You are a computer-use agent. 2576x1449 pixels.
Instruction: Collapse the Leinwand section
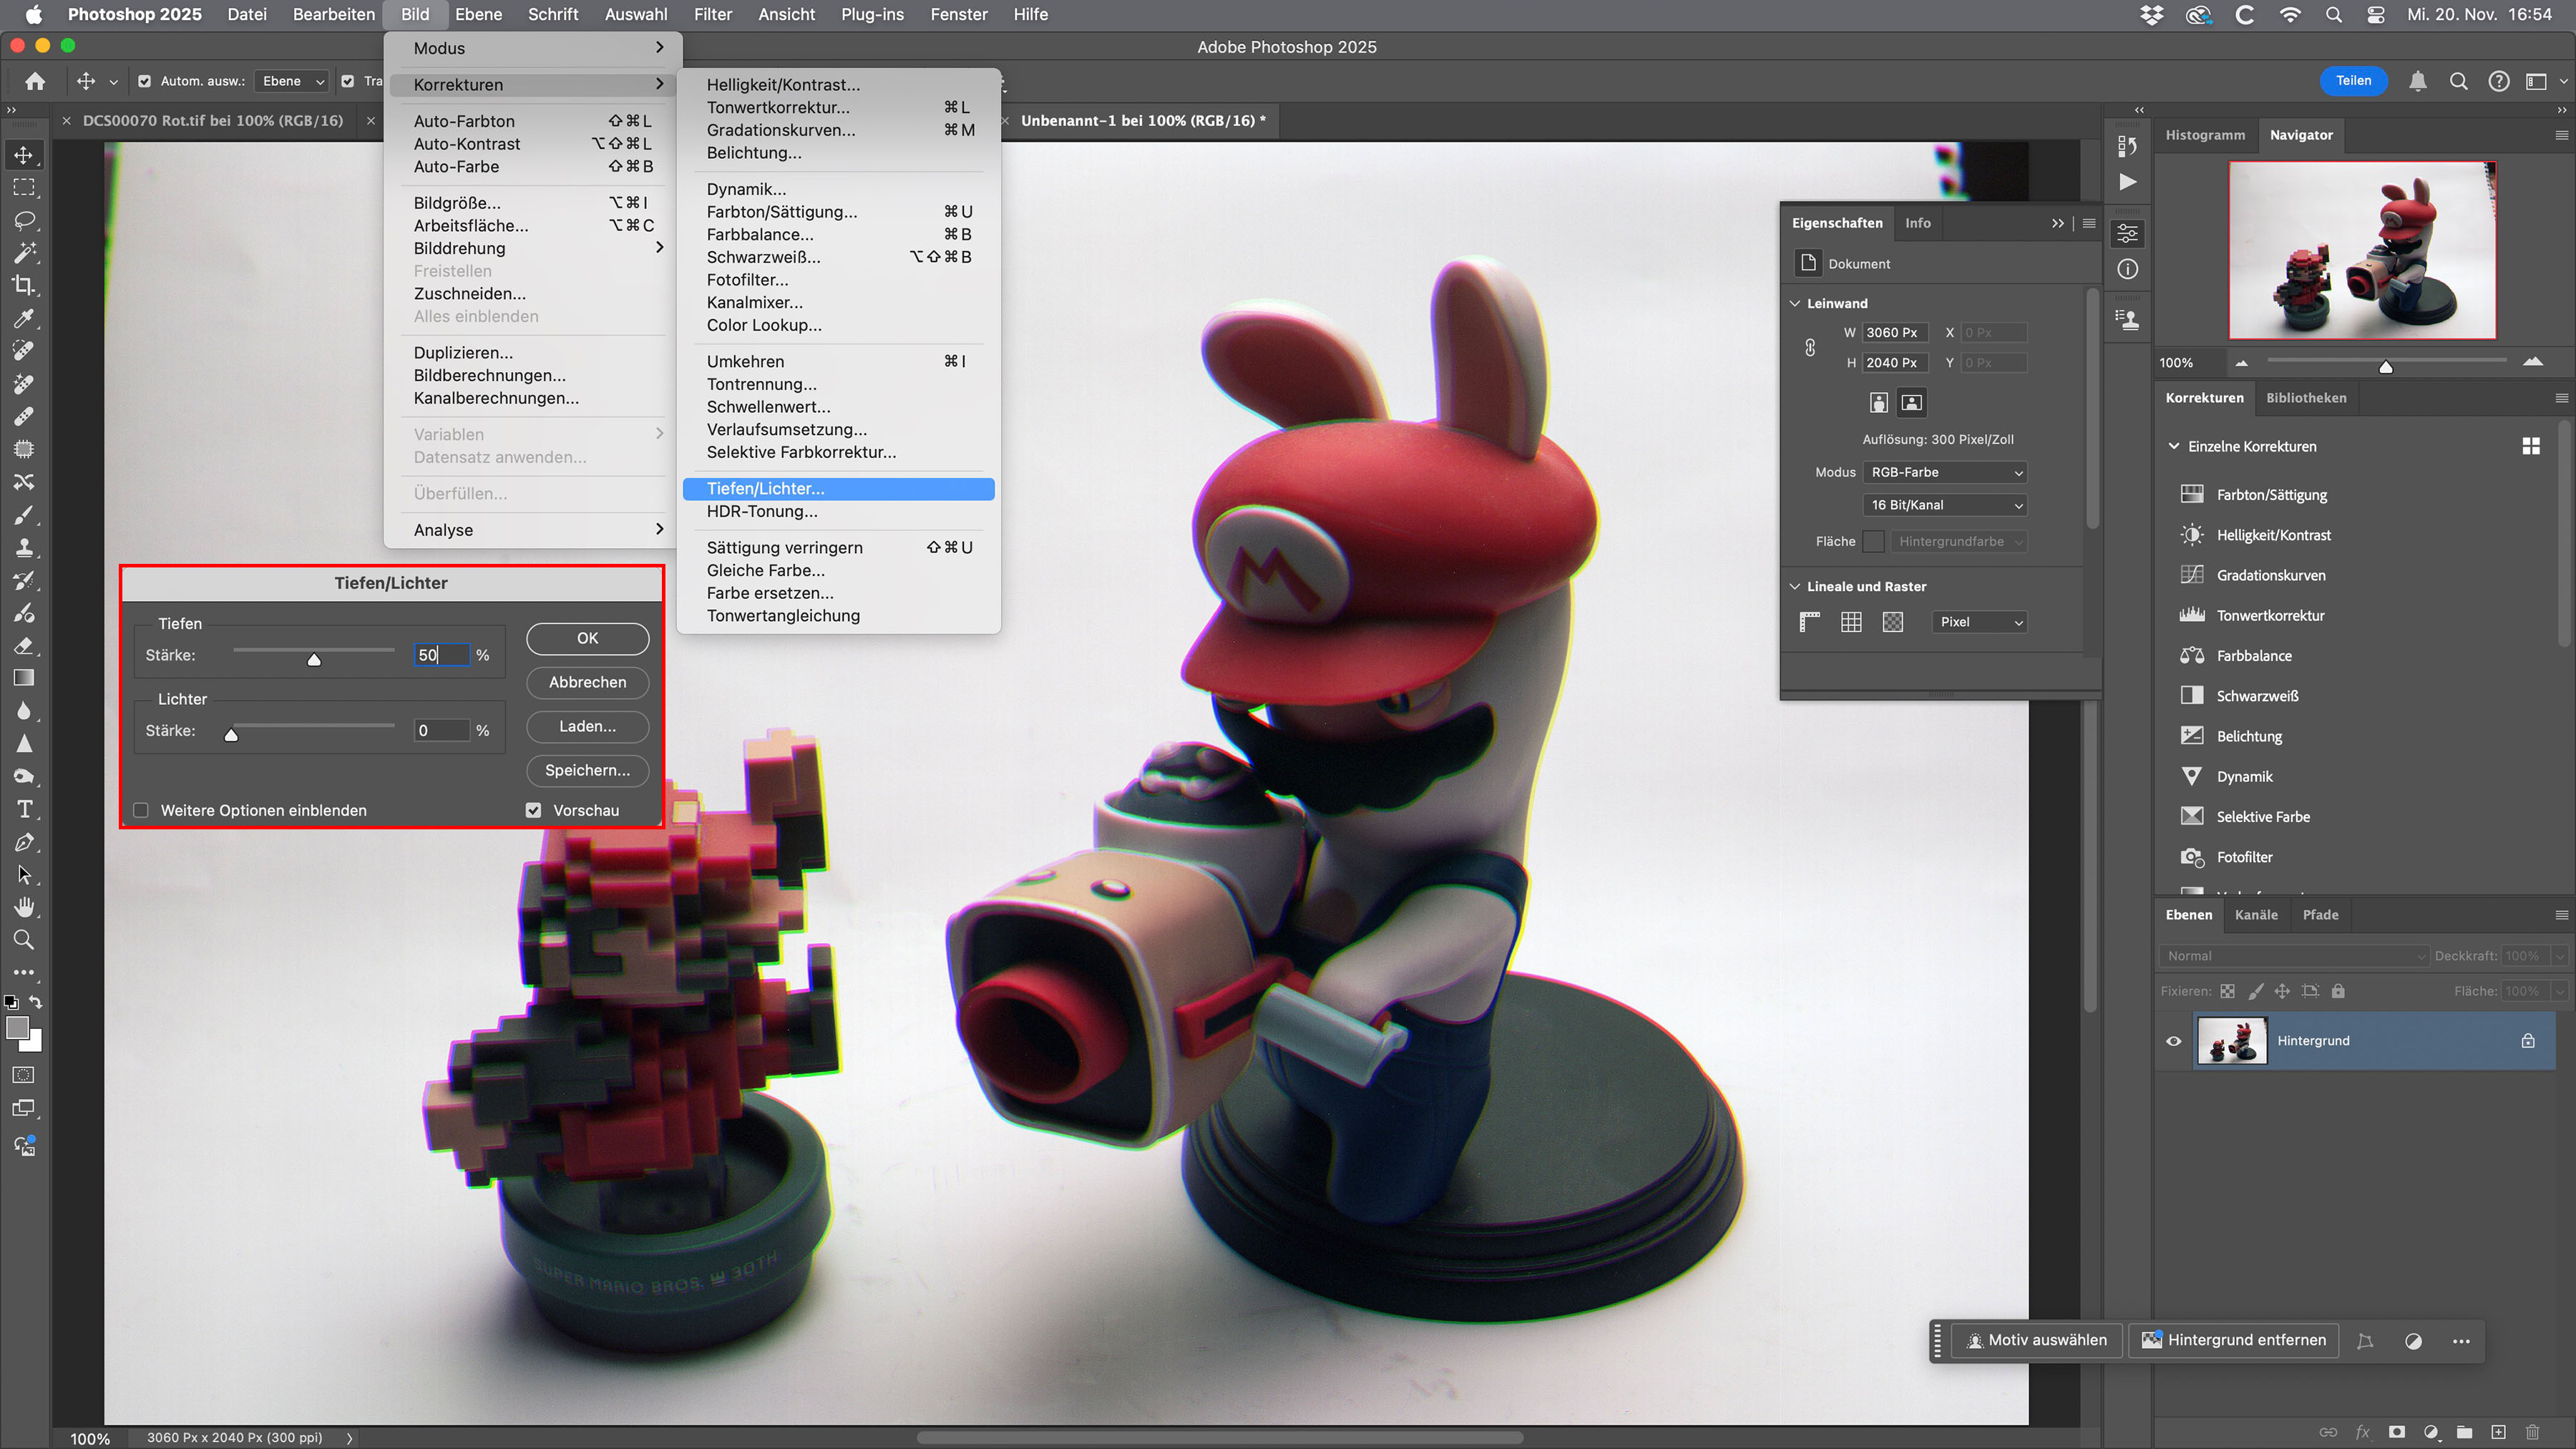[x=1795, y=303]
